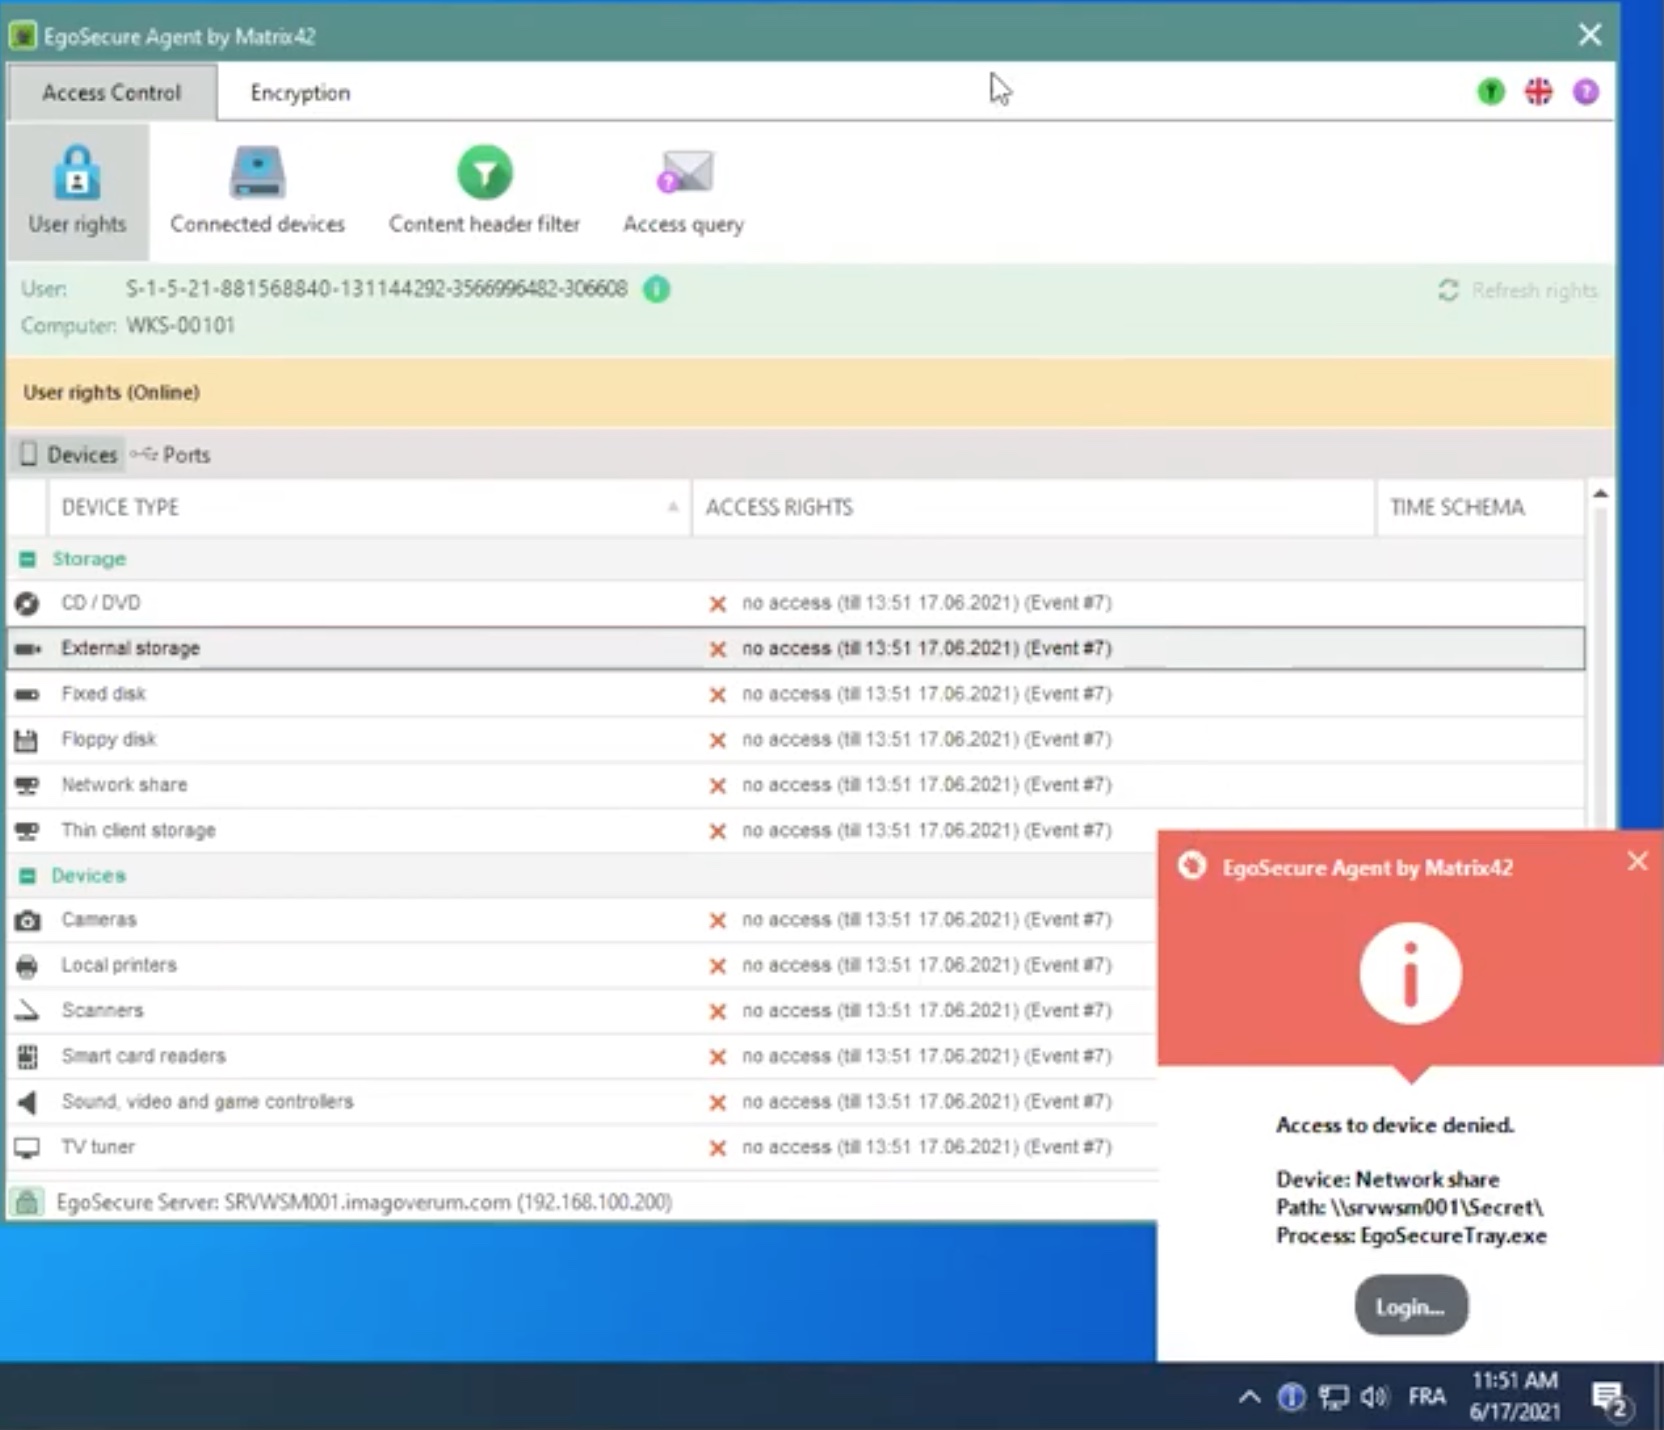Click computer name WKS-00101
1664x1430 pixels.
(x=180, y=325)
